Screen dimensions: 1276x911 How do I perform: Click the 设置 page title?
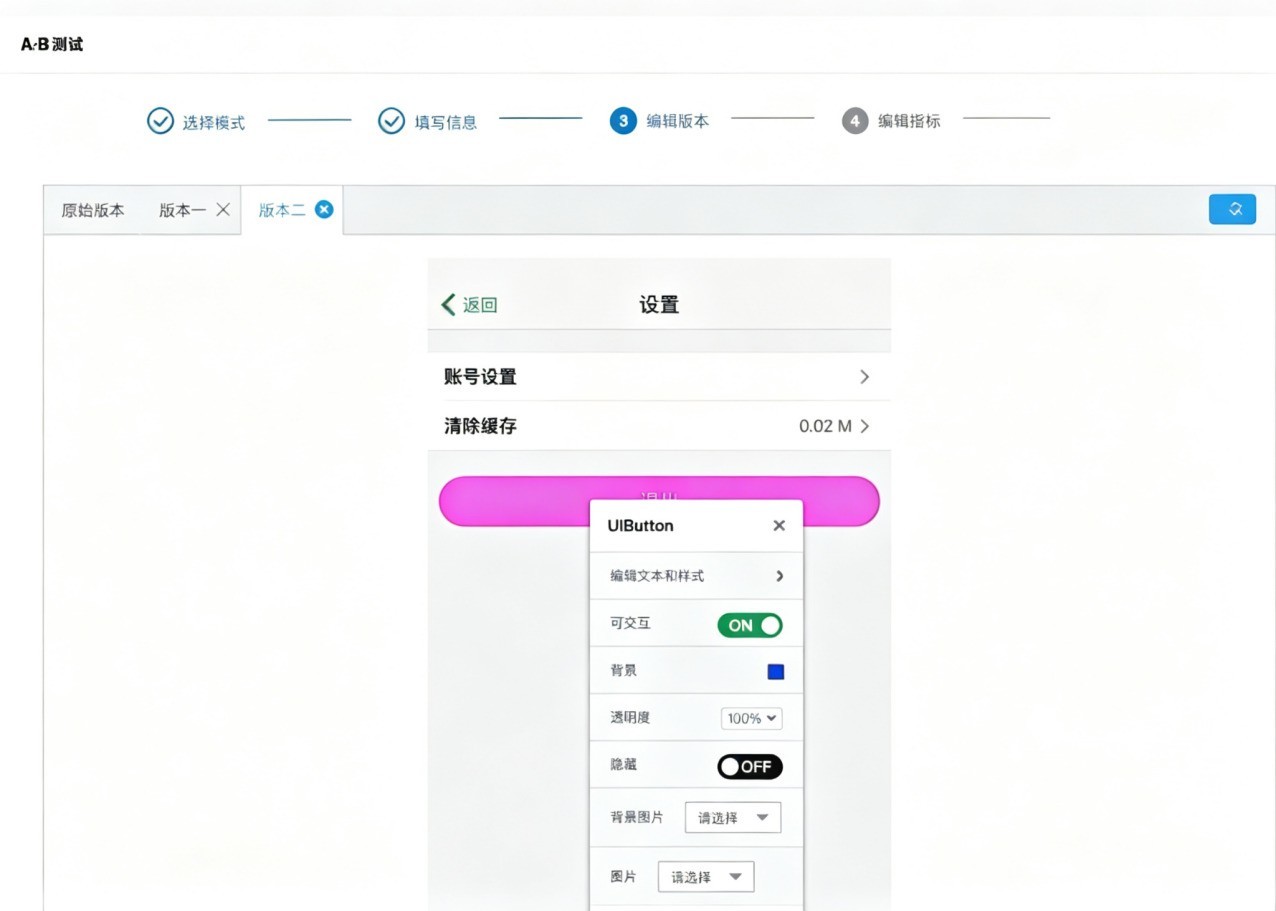(x=659, y=305)
